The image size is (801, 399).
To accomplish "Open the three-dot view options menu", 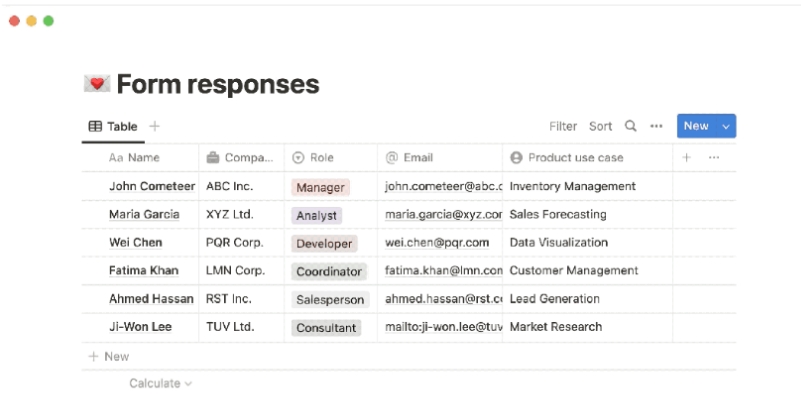I will point(656,126).
